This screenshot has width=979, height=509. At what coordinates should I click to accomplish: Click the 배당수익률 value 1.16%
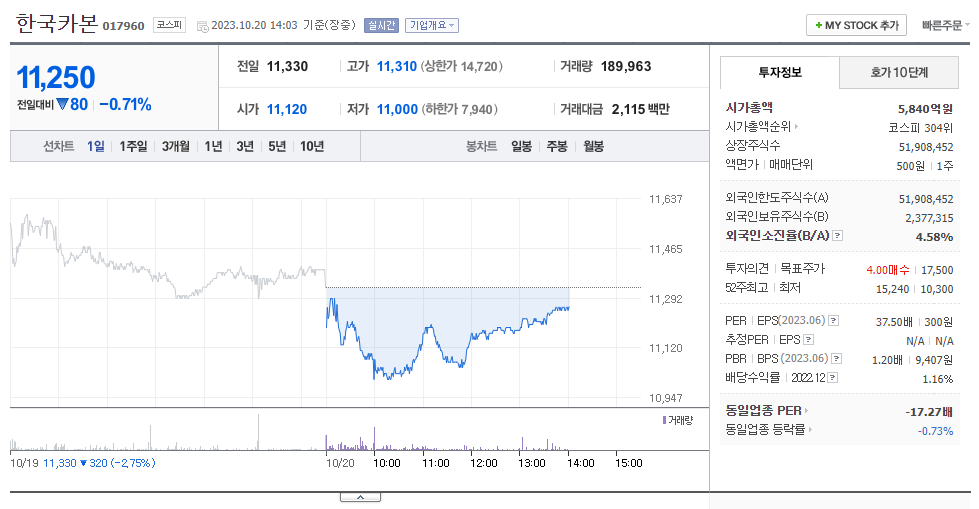point(938,380)
